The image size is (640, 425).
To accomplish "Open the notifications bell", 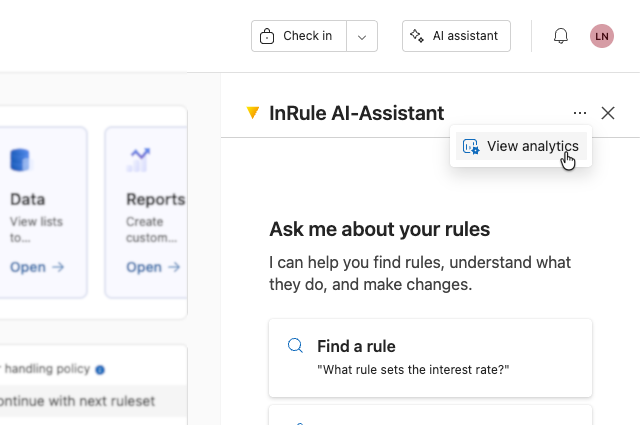I will click(561, 36).
